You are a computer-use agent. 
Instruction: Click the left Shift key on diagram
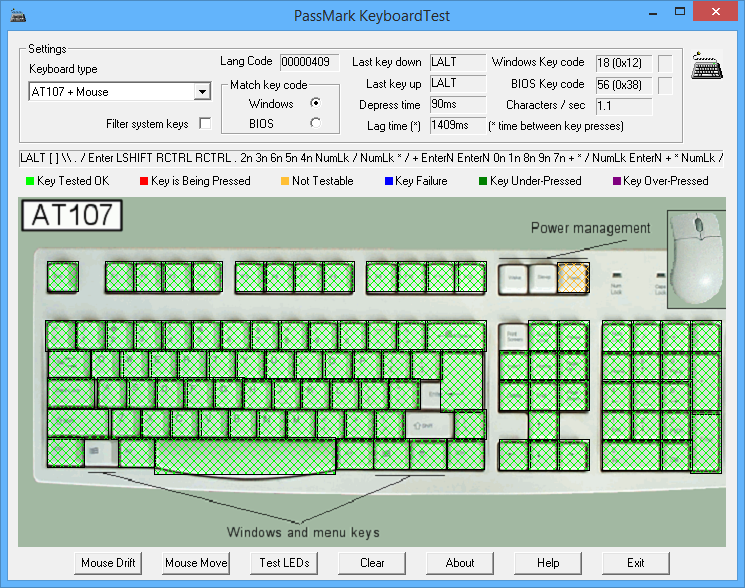pos(78,424)
